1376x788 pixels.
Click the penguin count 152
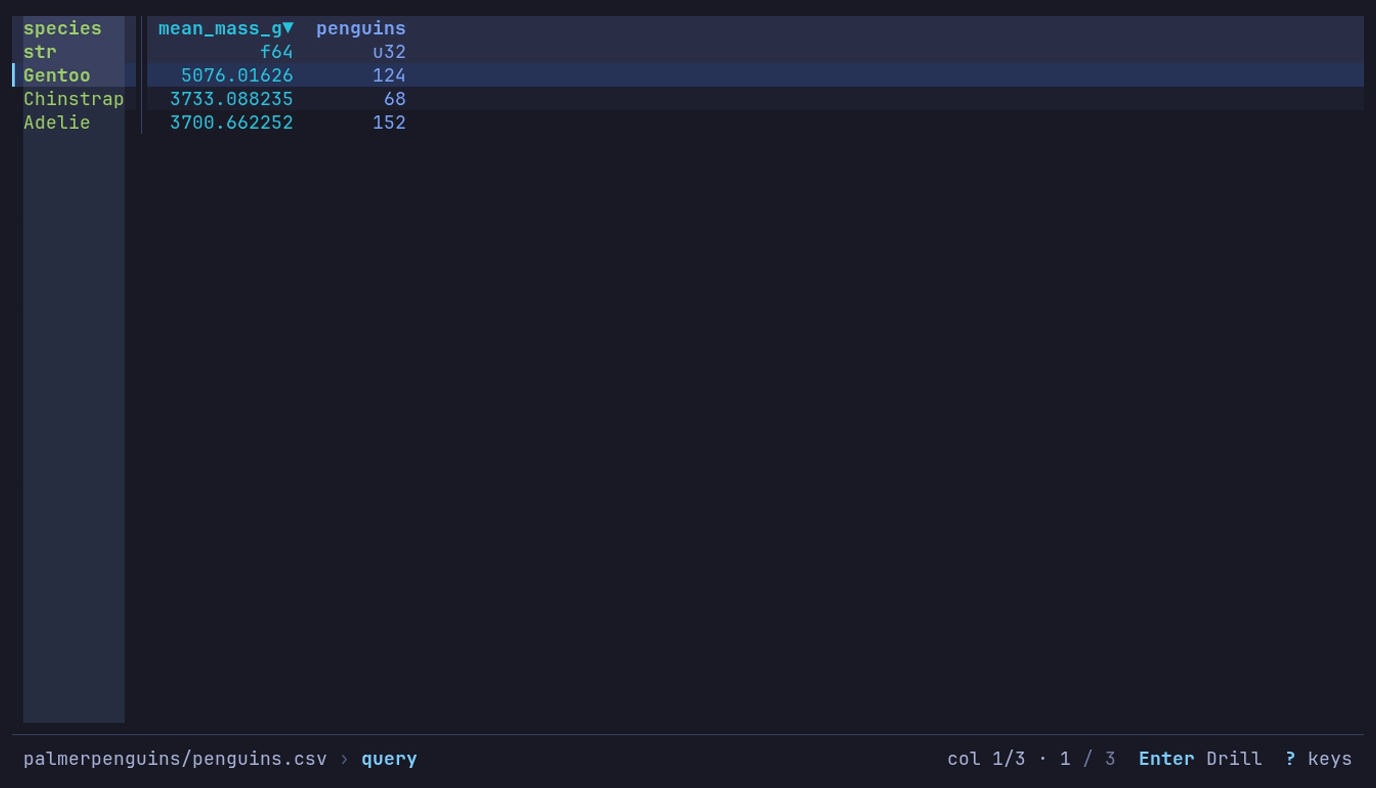(x=389, y=122)
